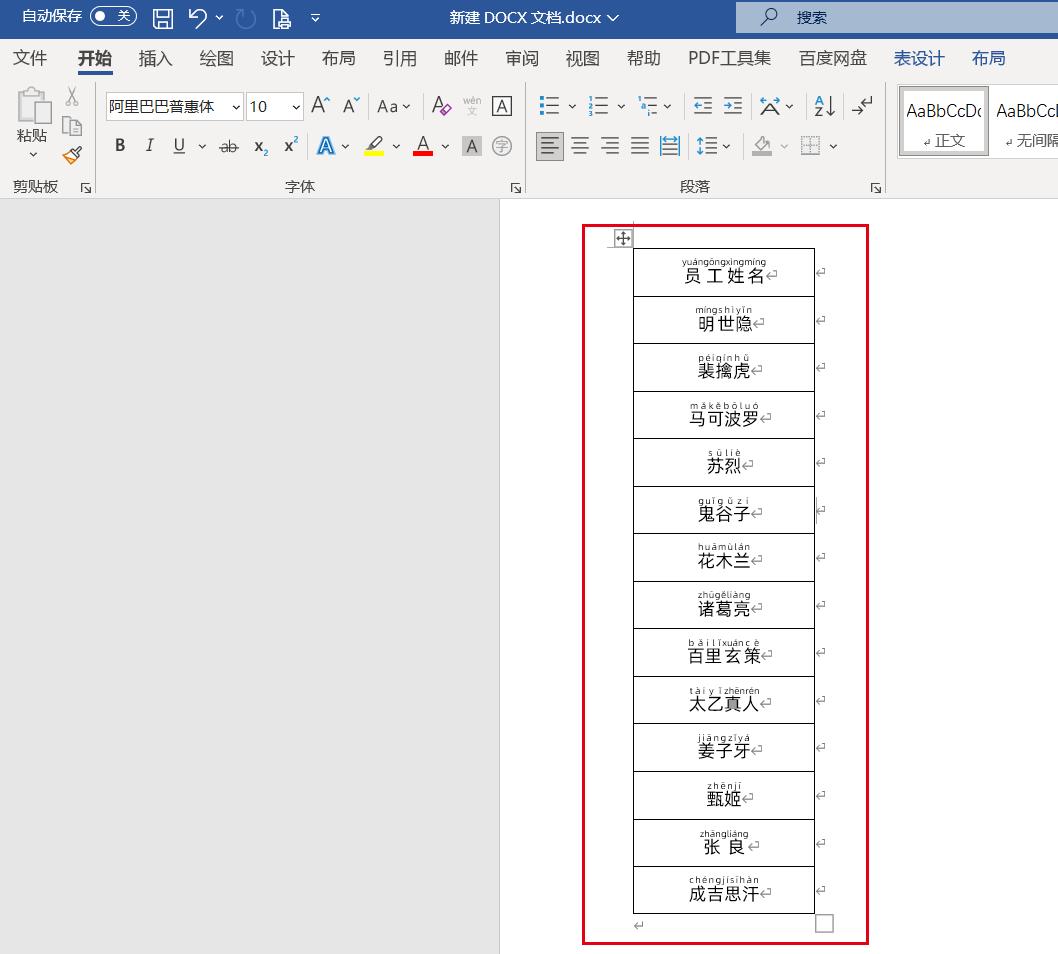Enable subscript formatting
1058x954 pixels.
click(x=259, y=146)
